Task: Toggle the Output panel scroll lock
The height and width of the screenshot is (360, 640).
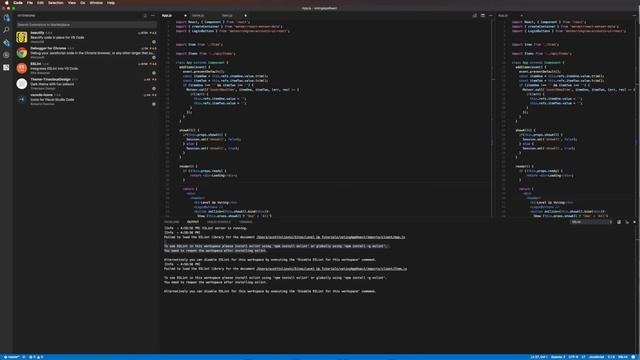Action: (x=627, y=222)
